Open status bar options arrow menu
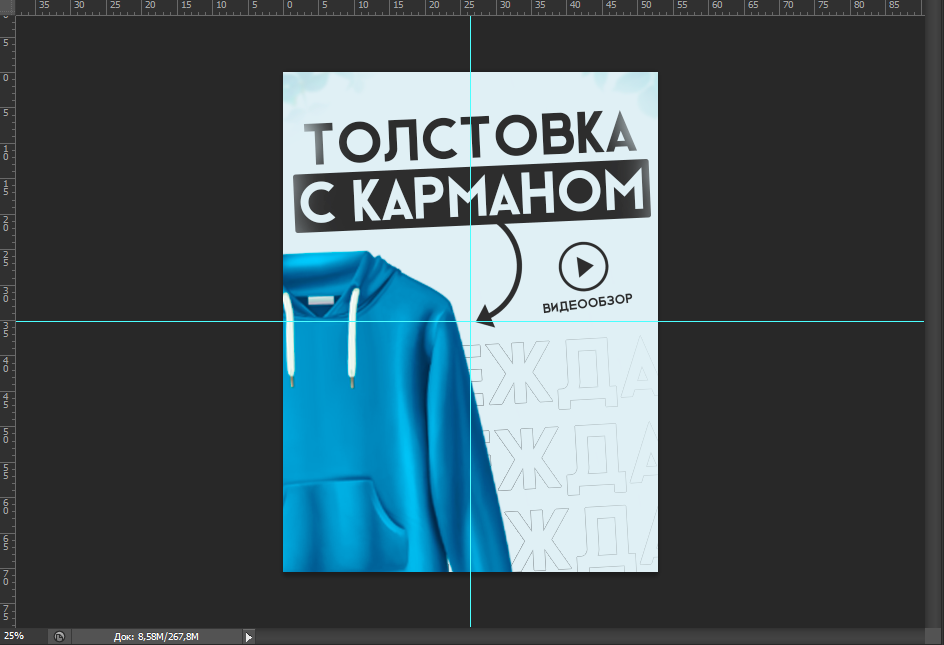 click(x=249, y=637)
